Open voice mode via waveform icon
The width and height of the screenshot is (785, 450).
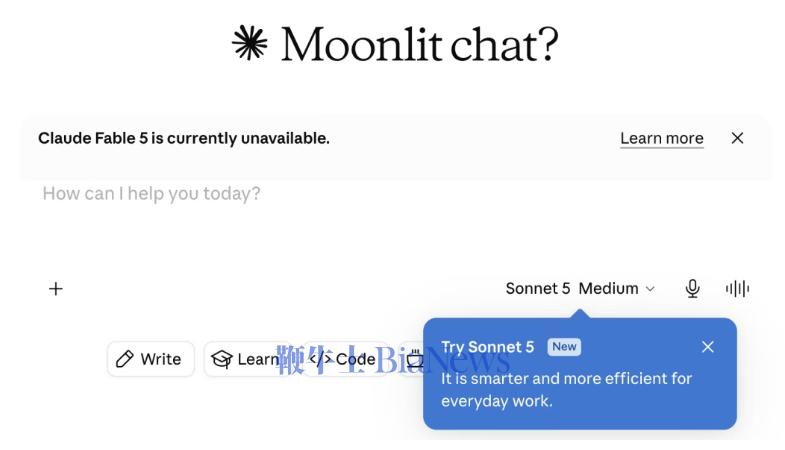[737, 288]
